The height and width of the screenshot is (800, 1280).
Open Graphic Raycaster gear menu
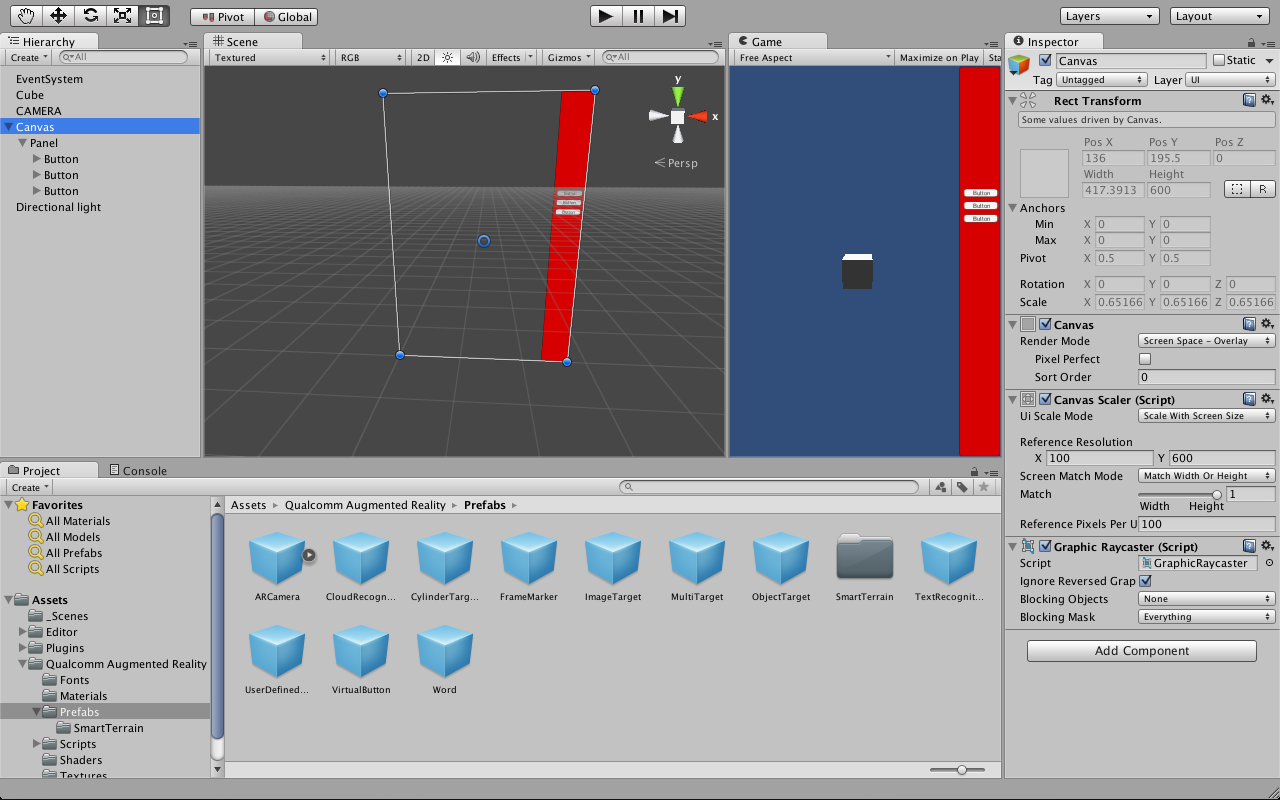(1267, 546)
